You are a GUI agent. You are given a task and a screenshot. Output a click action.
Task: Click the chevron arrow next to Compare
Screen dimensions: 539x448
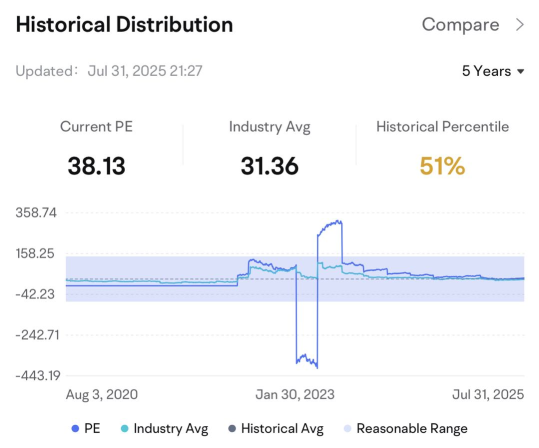520,25
